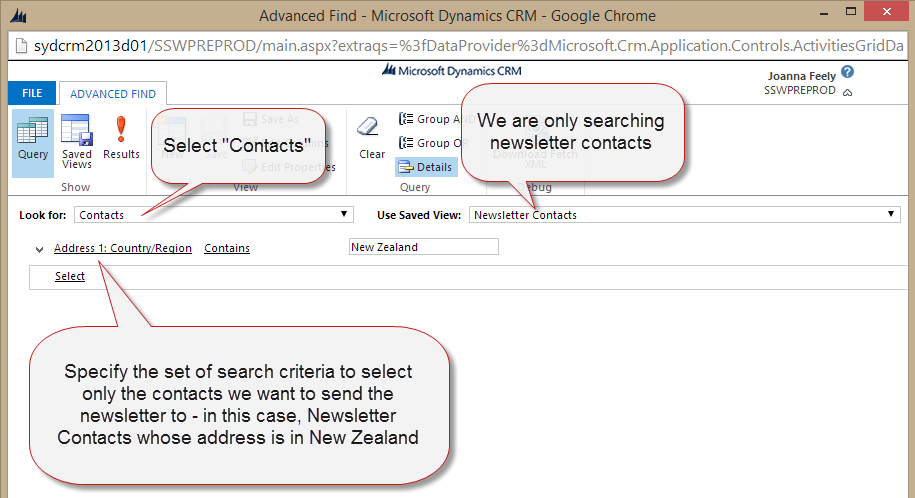Toggle the Details button in Query group
This screenshot has width=915, height=498.
pos(426,167)
